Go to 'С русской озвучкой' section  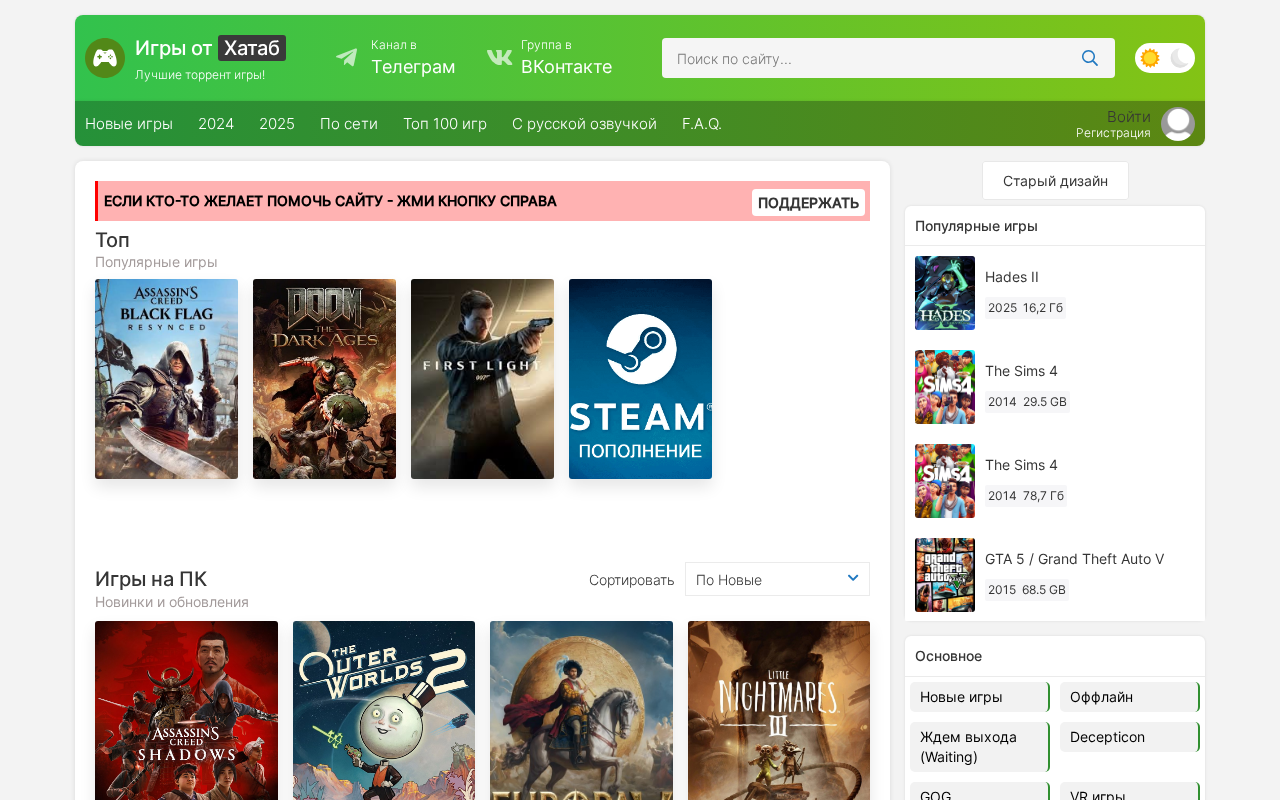(x=584, y=124)
